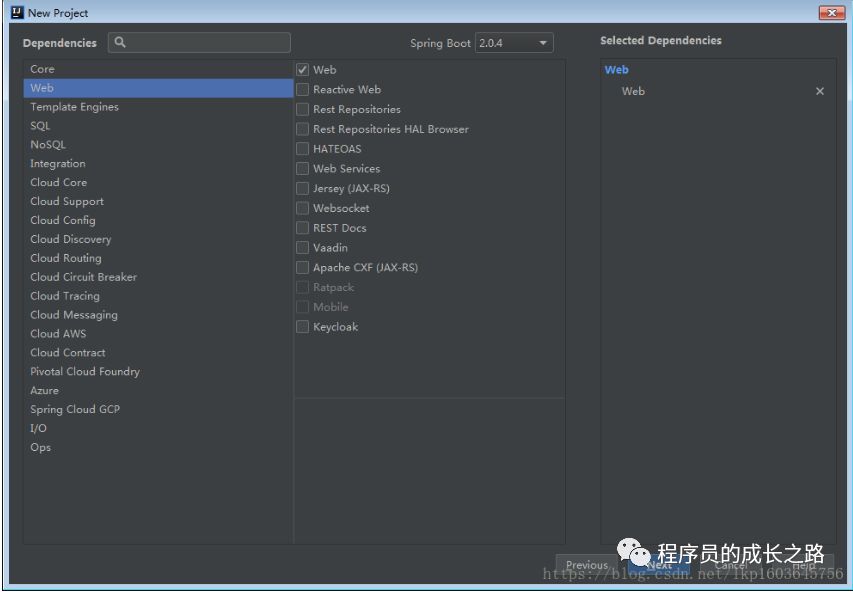This screenshot has width=853, height=592.
Task: Select the Cloud Support category
Action: [x=158, y=201]
